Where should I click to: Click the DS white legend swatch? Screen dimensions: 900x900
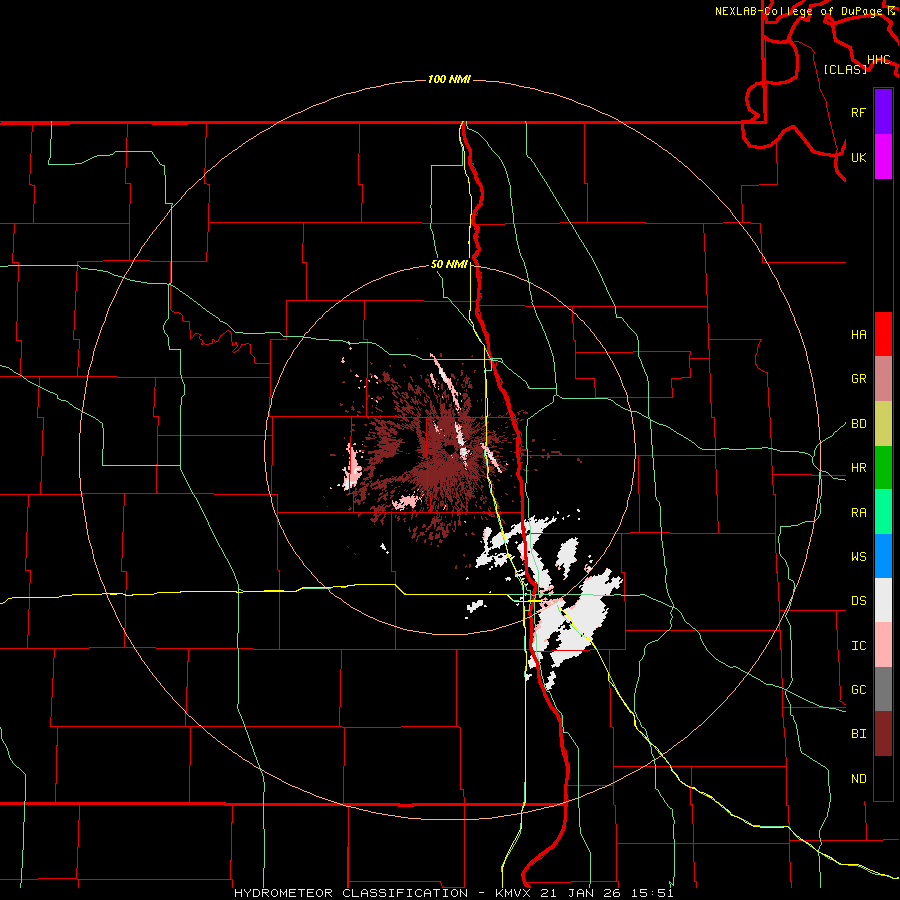883,600
